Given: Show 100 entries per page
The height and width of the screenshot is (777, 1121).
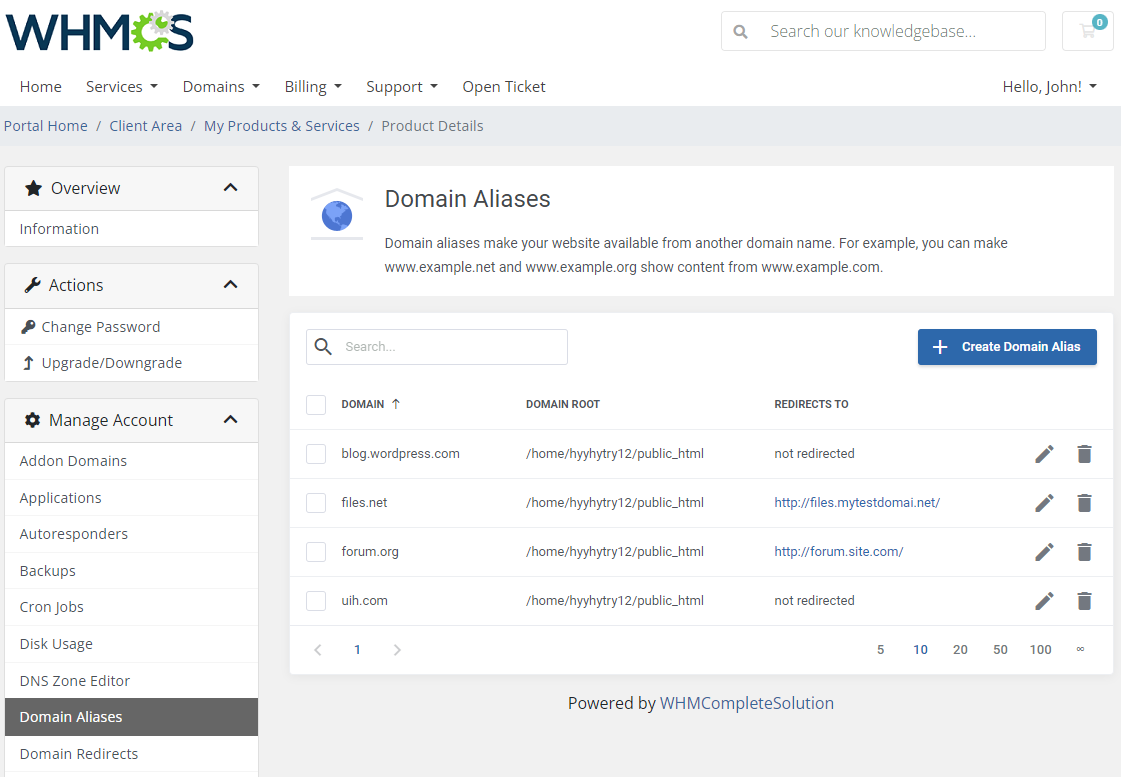Looking at the screenshot, I should (1040, 650).
